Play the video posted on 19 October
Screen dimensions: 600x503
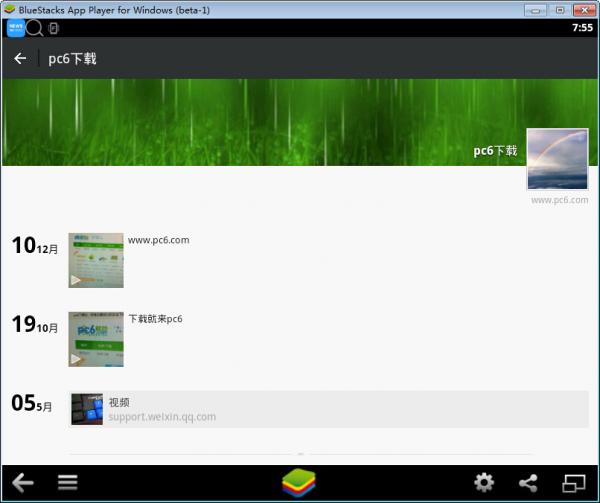[96, 339]
